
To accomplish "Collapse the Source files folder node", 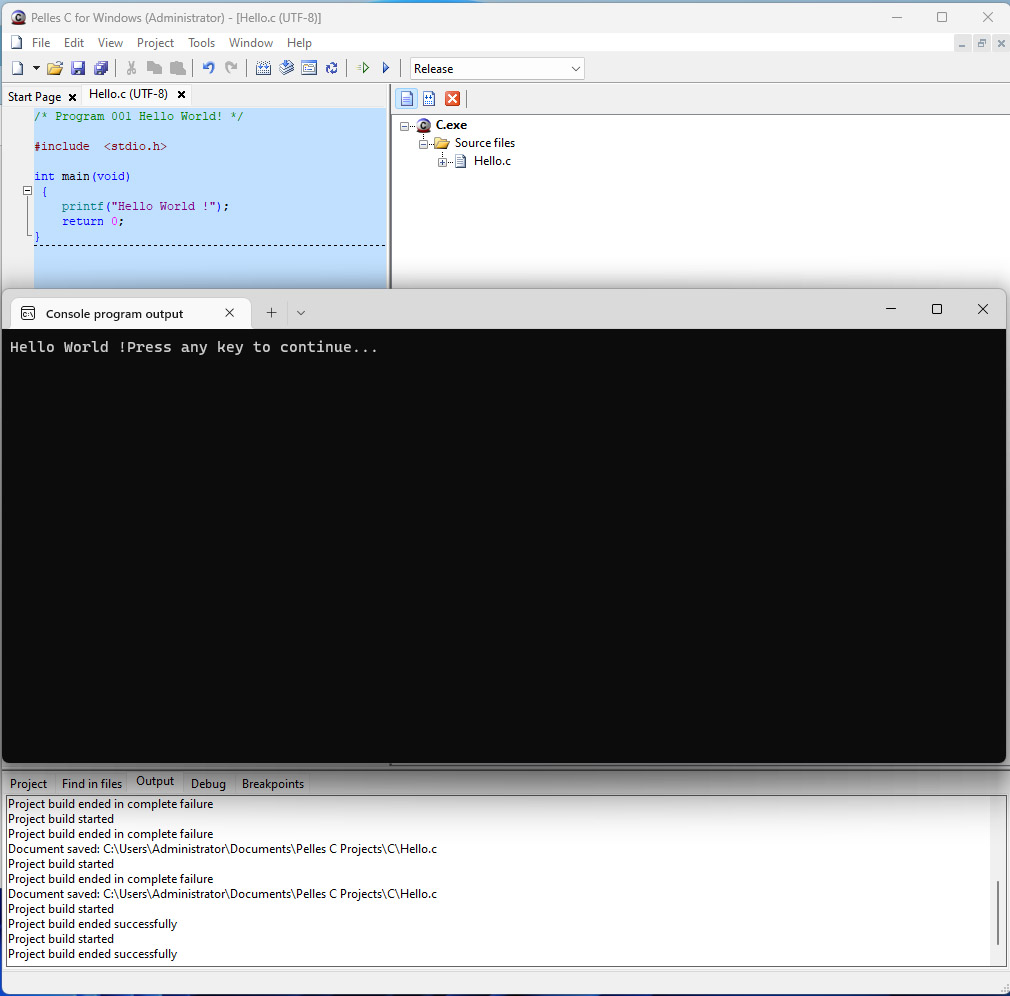I will pos(424,143).
